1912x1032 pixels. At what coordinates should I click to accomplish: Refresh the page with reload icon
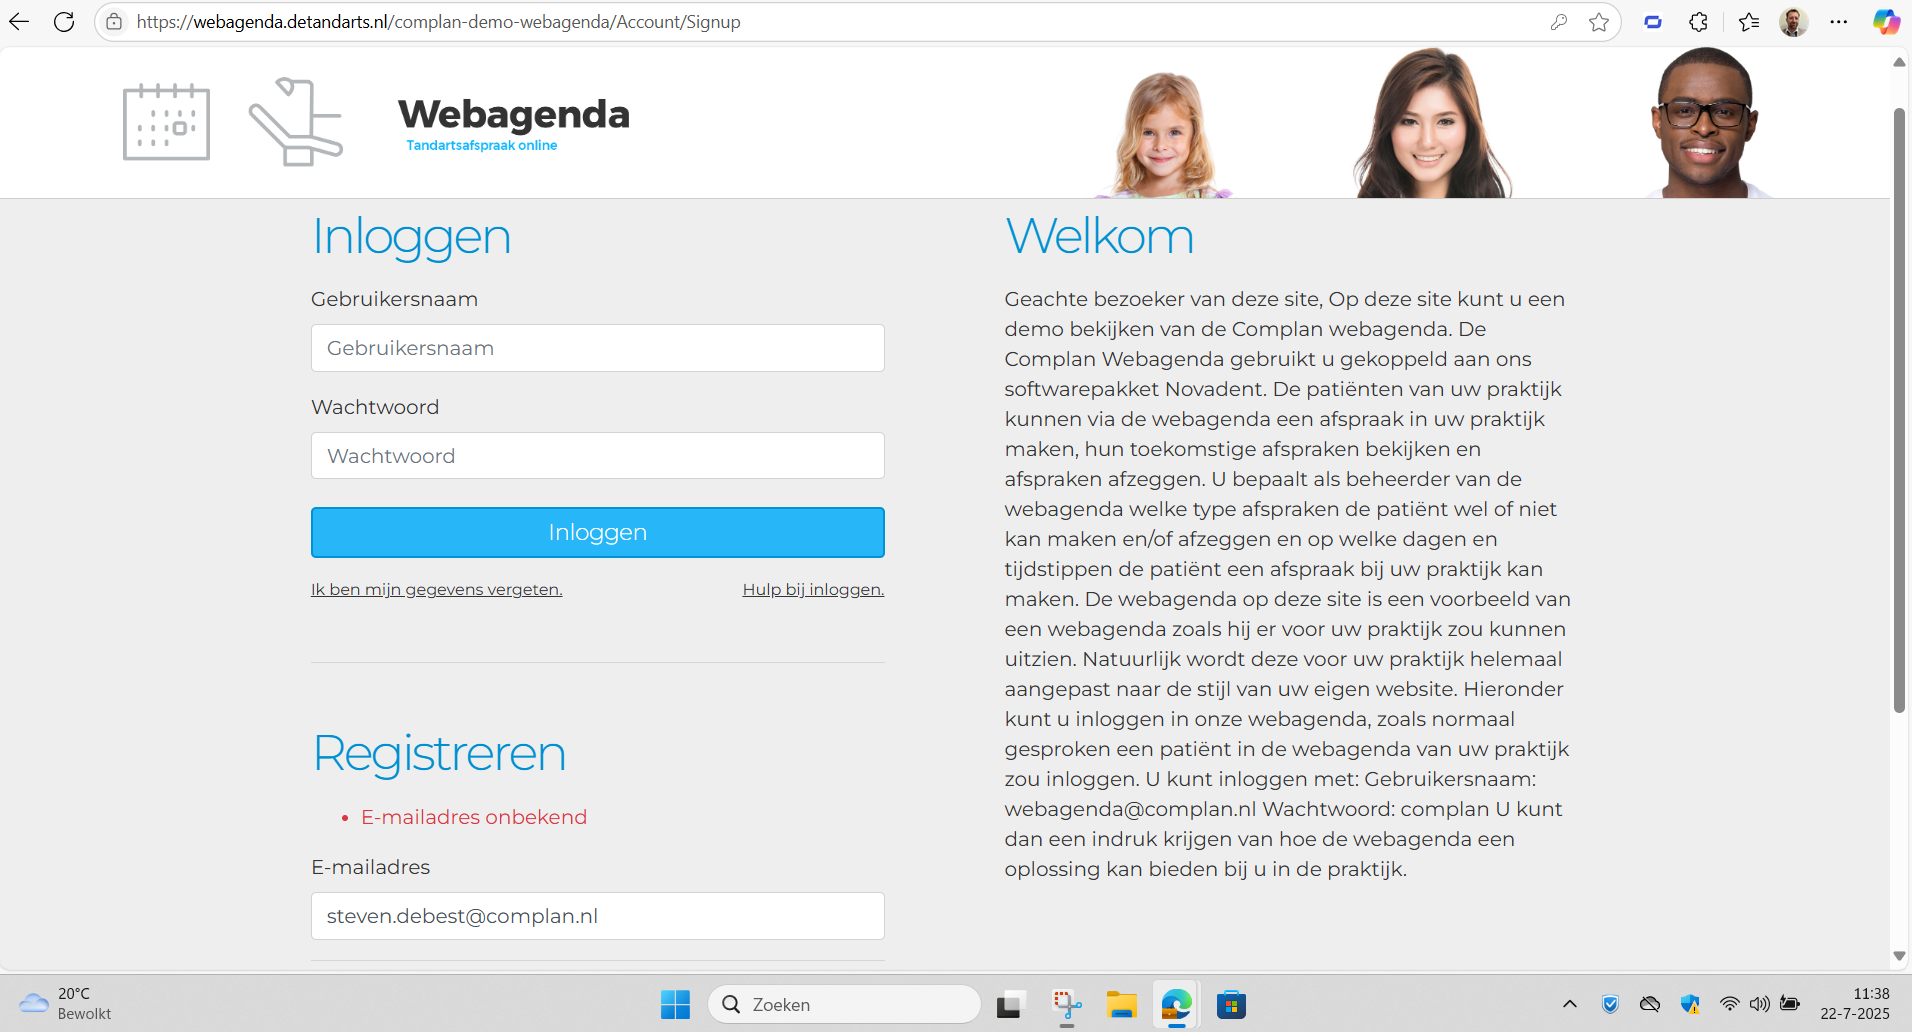pos(64,22)
